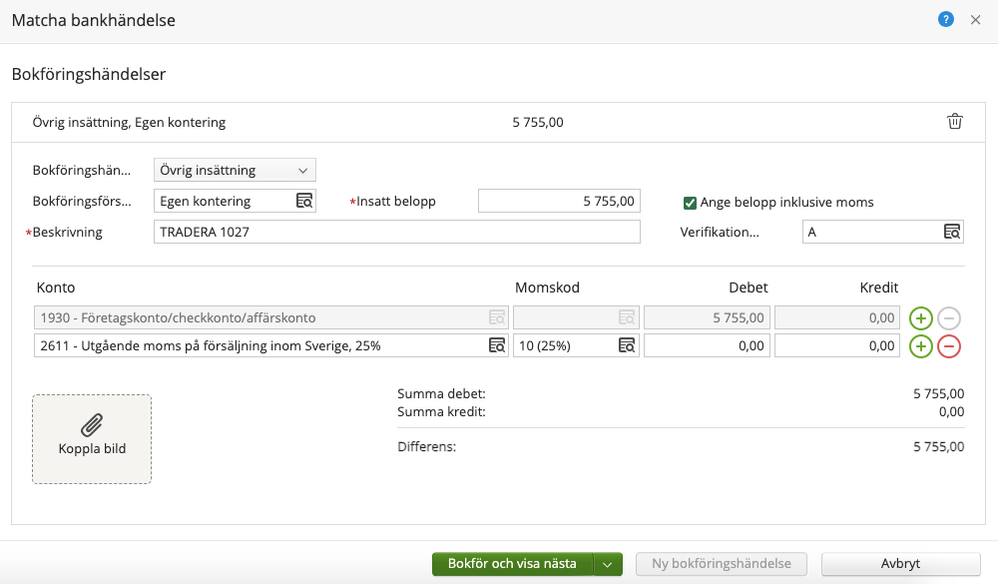Remove 2611 row with red minus icon
Image resolution: width=998 pixels, height=584 pixels.
coord(949,346)
